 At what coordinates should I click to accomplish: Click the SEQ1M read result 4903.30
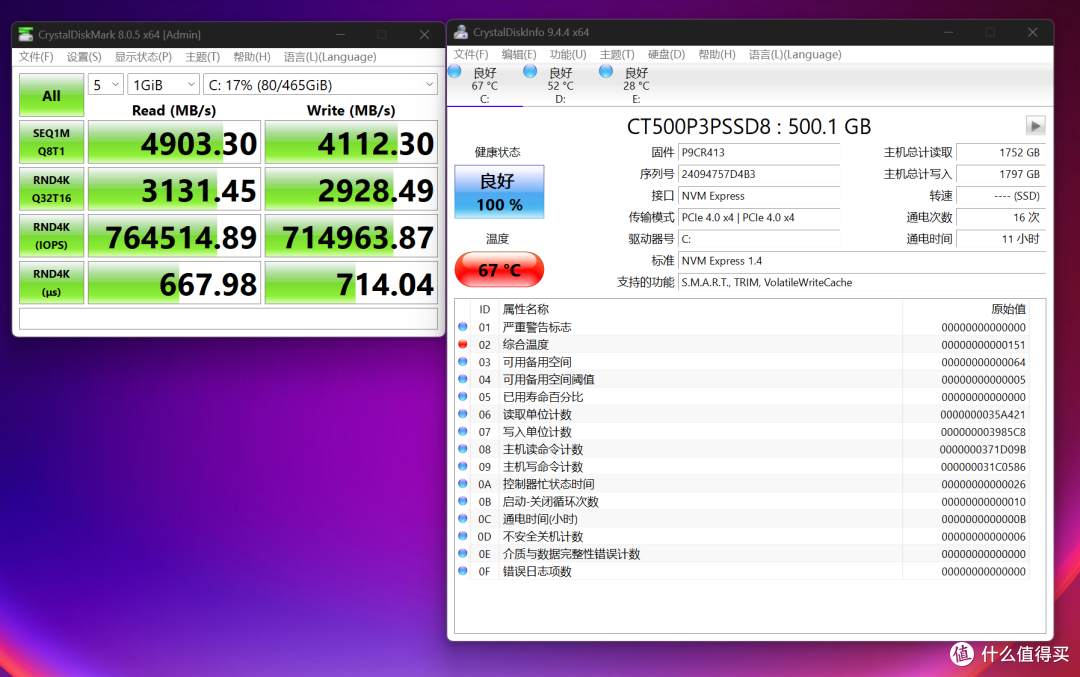pos(174,143)
